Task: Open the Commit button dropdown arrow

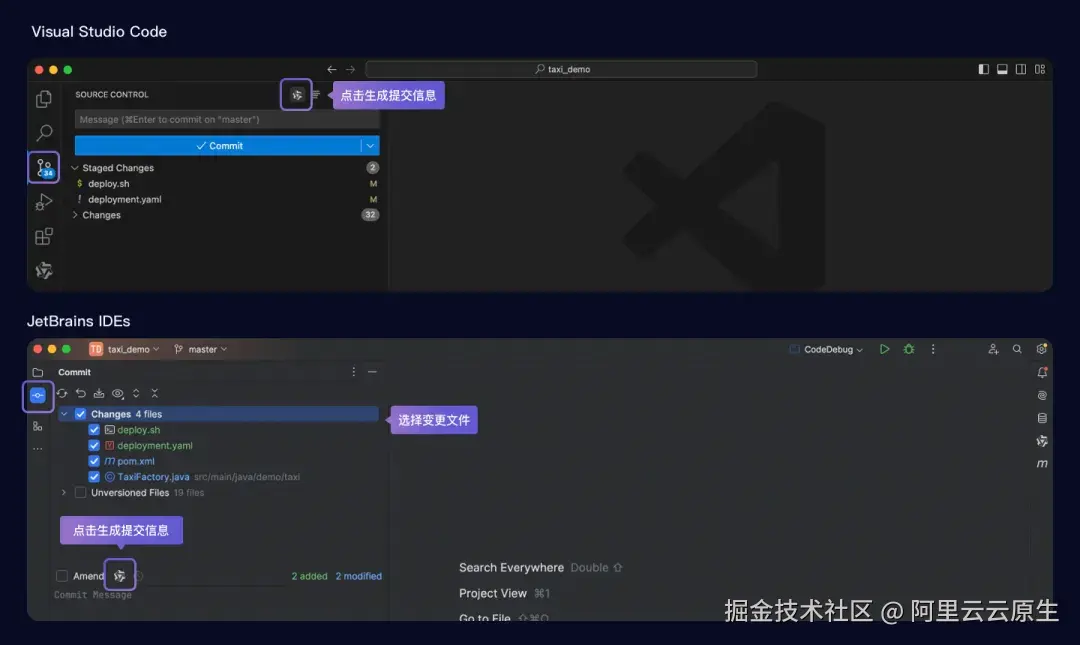Action: (370, 144)
